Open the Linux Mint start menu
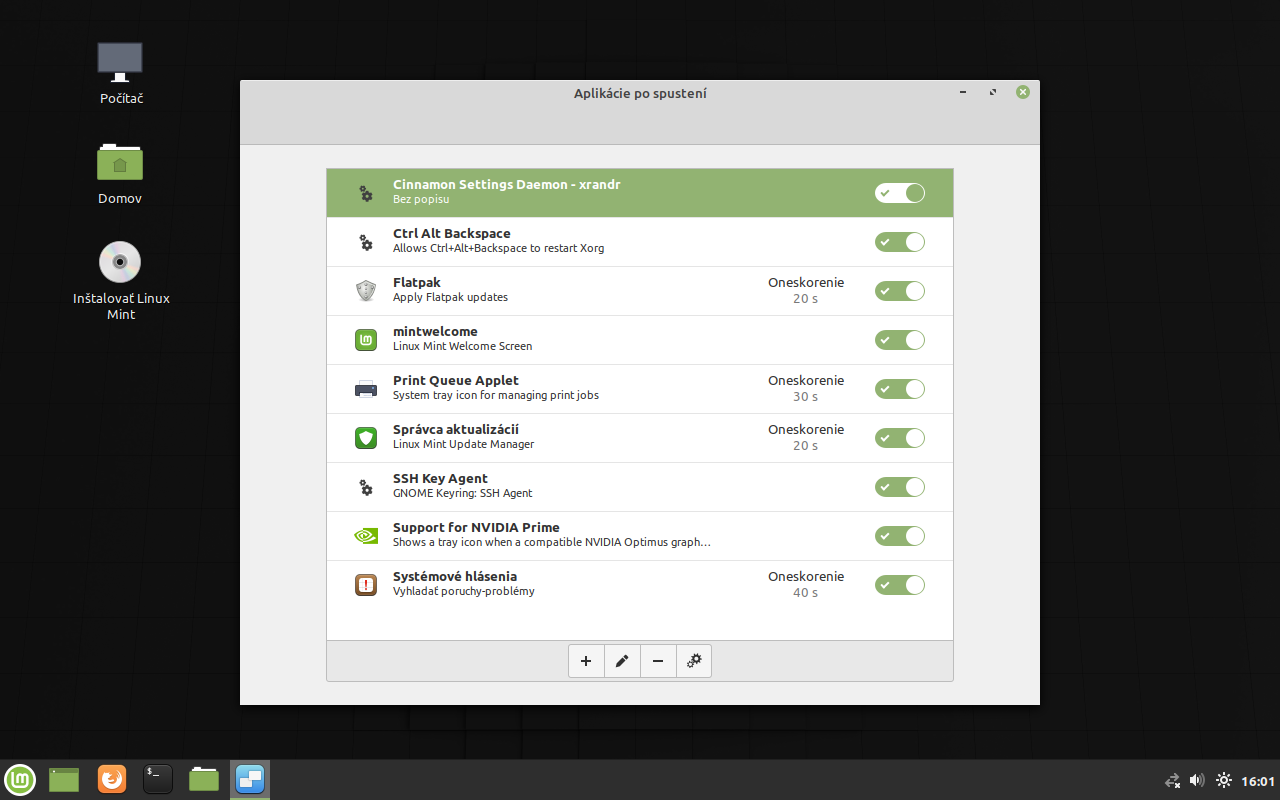 (20, 779)
